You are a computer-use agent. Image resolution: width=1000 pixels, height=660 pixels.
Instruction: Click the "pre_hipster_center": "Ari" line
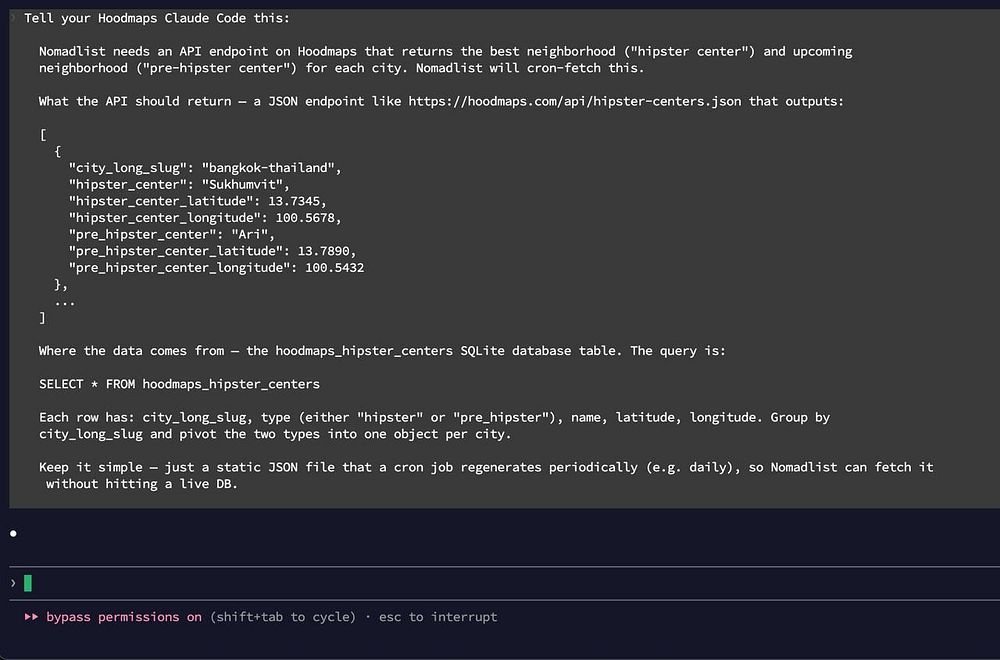pos(172,234)
